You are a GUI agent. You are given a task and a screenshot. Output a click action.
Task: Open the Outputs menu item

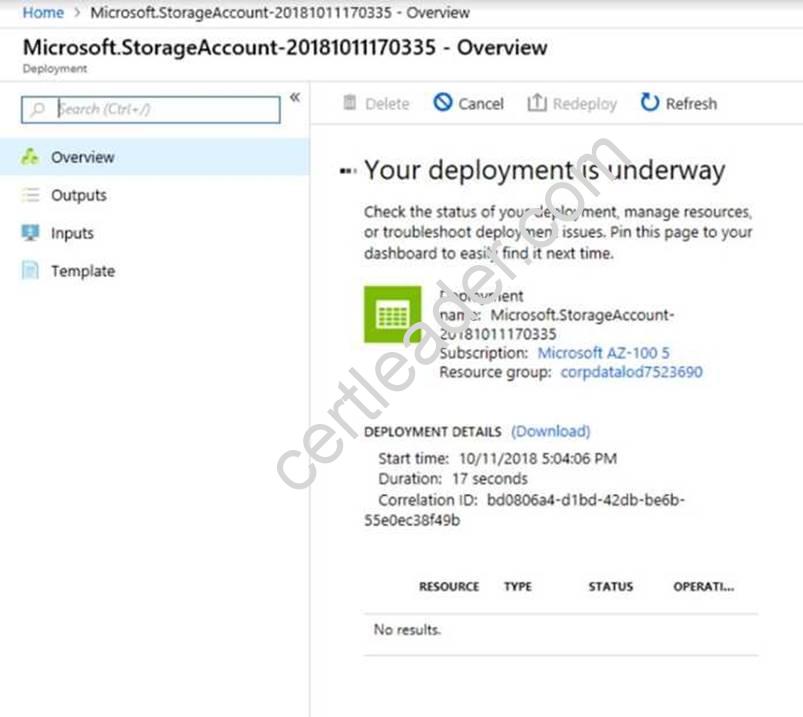pos(155,195)
